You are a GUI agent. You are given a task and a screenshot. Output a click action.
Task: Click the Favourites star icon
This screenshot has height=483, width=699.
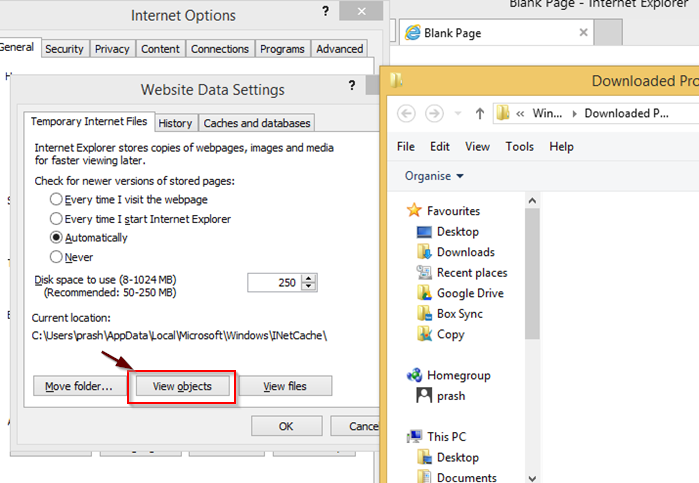coord(414,210)
